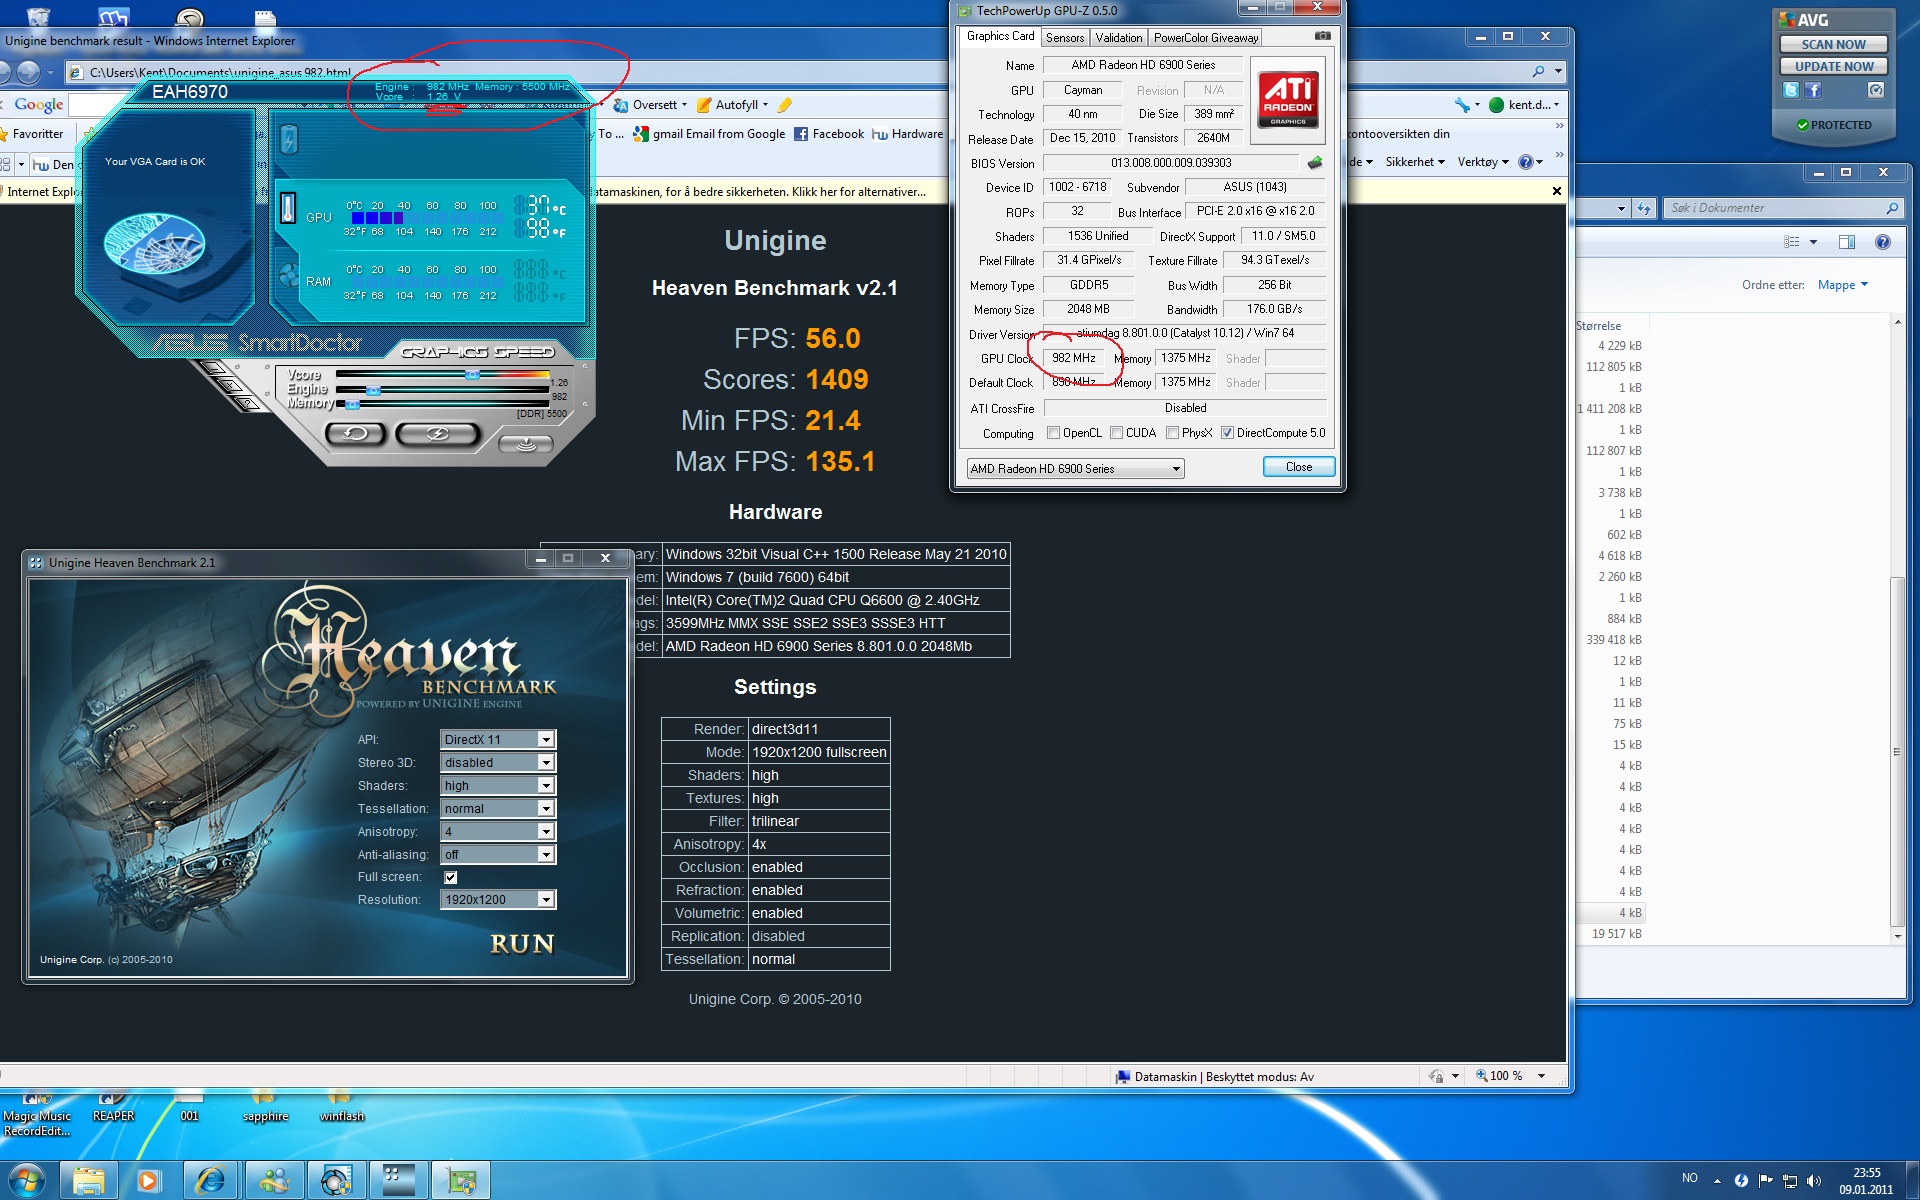Click the GPU-Z taskbar icon
The height and width of the screenshot is (1200, 1920).
(x=461, y=1181)
